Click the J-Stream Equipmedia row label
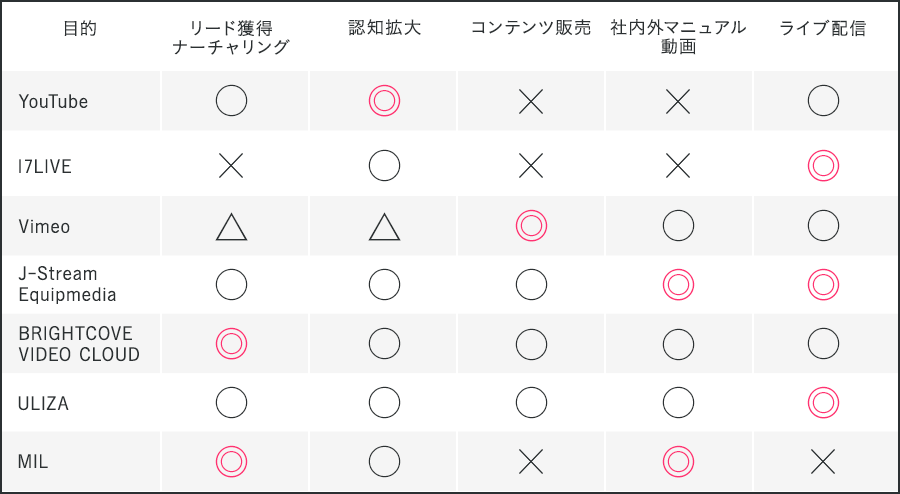Viewport: 900px width, 494px height. coord(68,285)
